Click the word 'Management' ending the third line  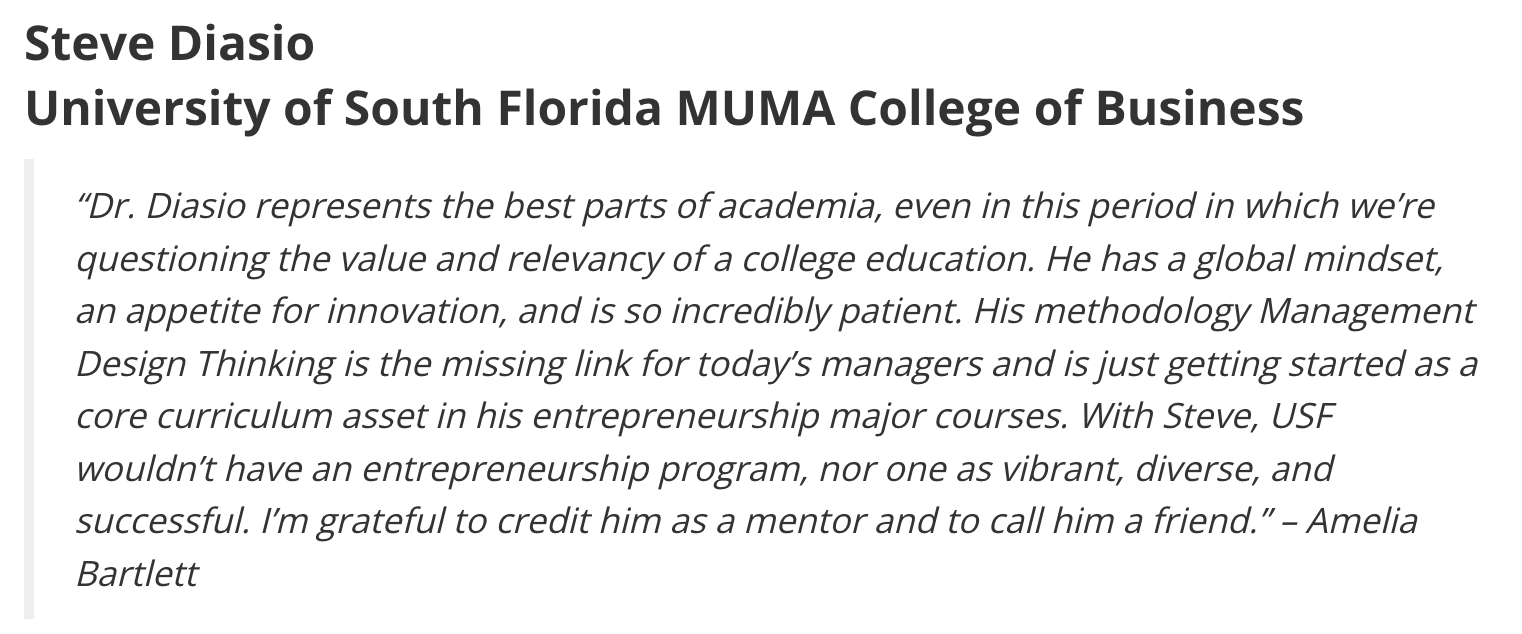(x=1367, y=312)
